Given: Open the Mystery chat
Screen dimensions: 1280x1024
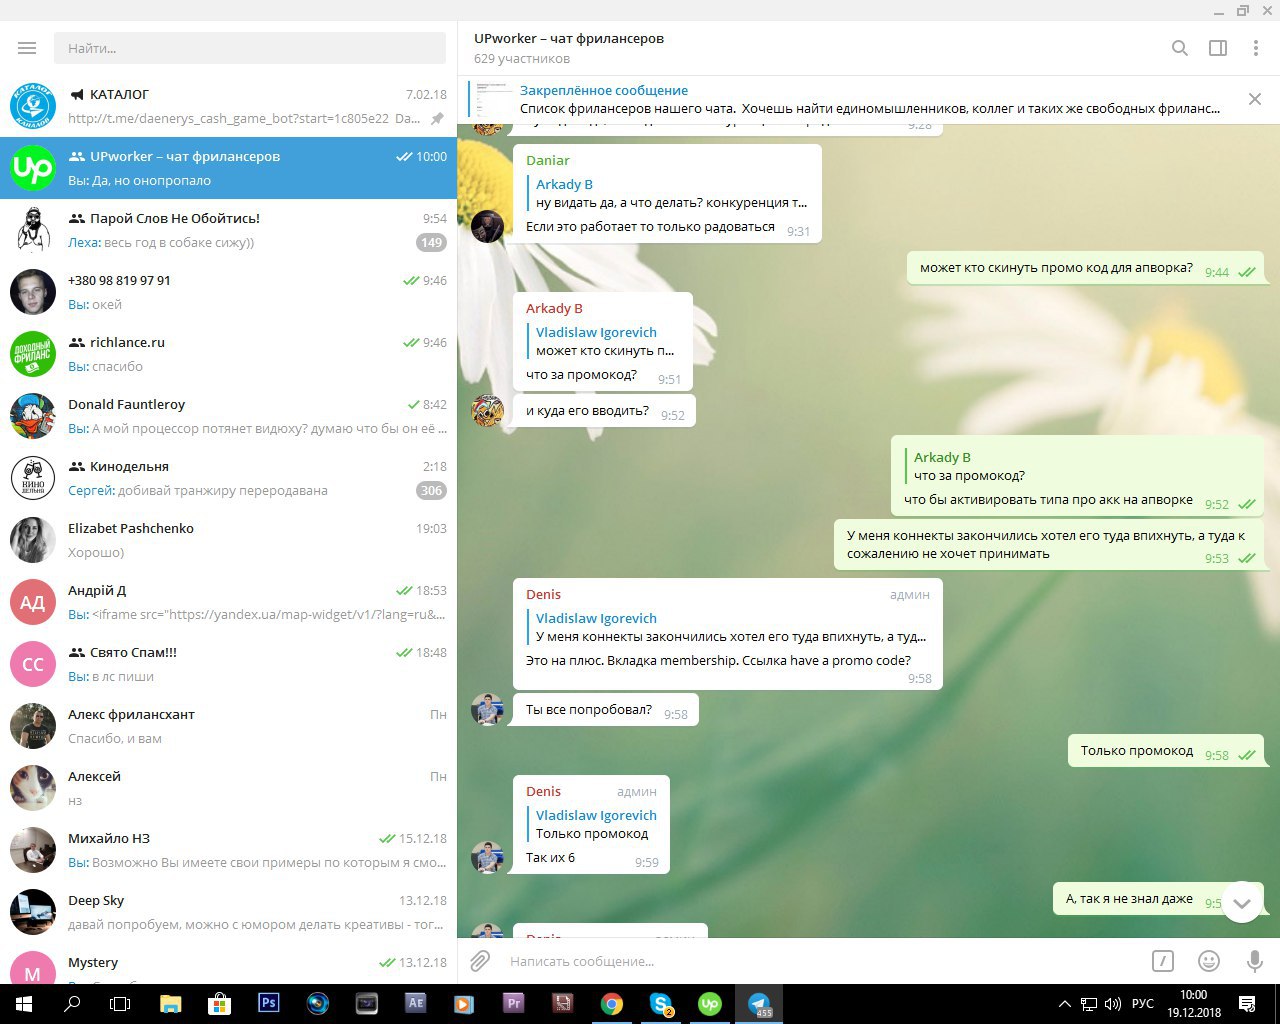Looking at the screenshot, I should (x=228, y=965).
